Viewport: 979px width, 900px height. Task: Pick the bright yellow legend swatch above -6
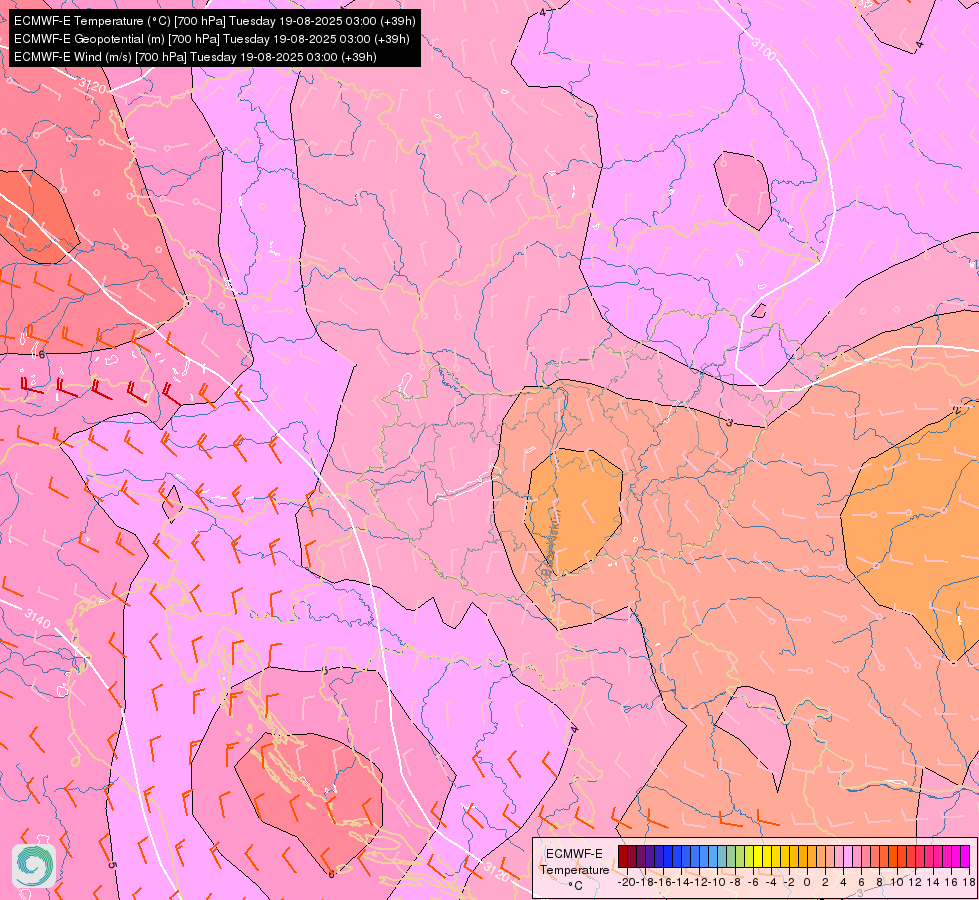pos(757,856)
